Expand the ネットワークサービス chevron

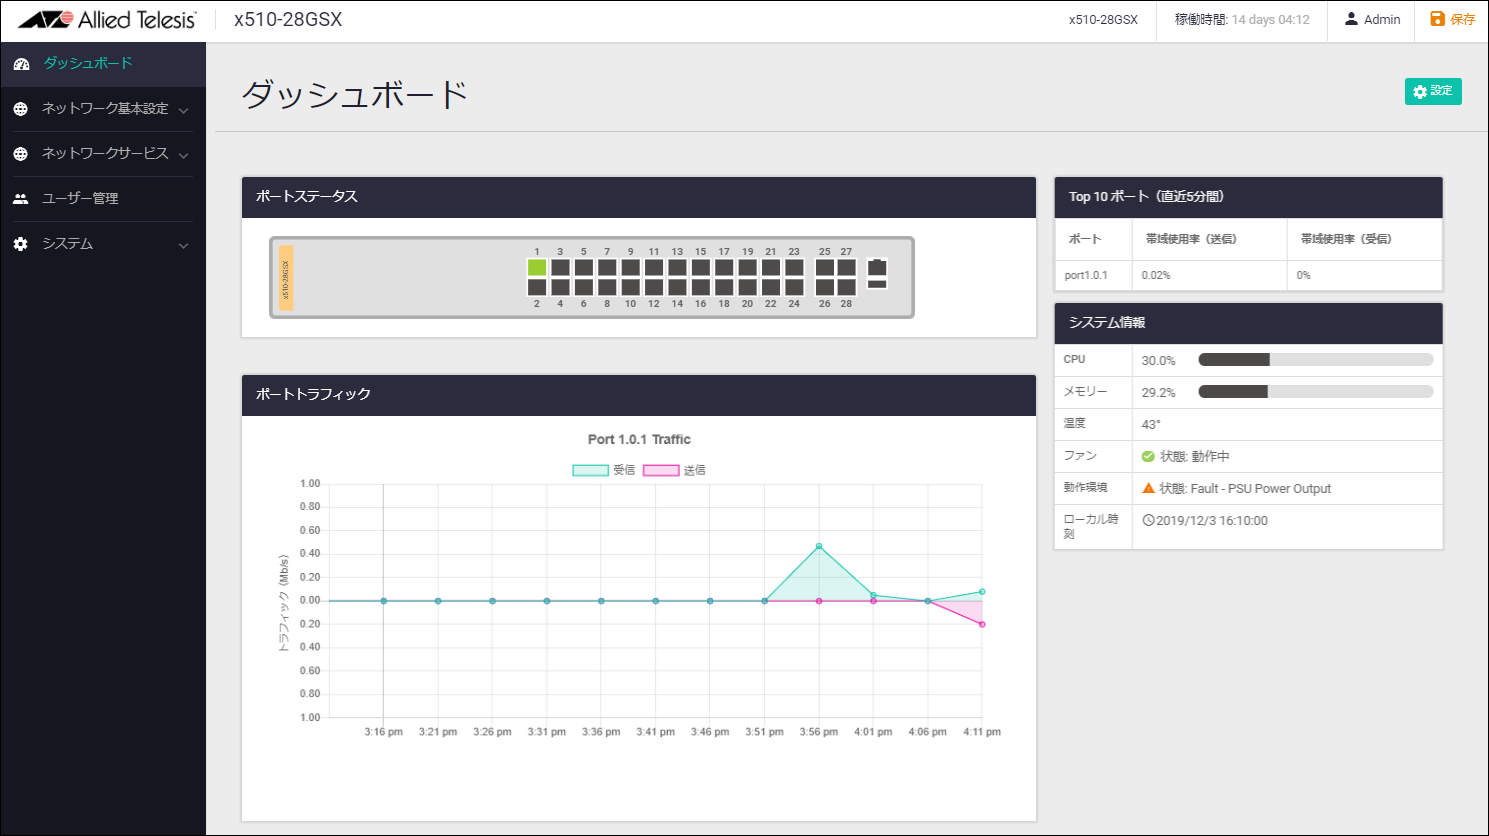(x=183, y=155)
